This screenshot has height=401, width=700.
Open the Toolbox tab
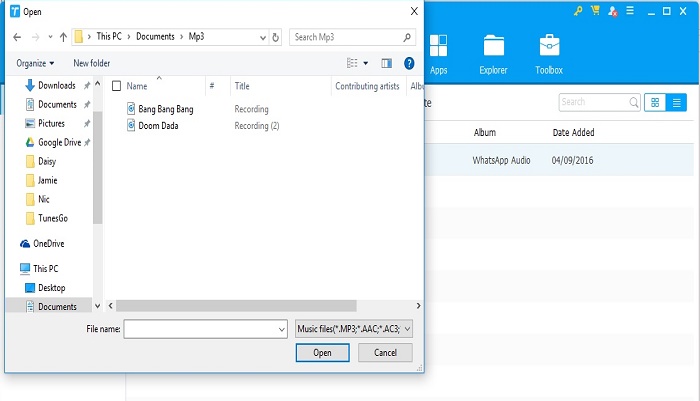tap(549, 53)
